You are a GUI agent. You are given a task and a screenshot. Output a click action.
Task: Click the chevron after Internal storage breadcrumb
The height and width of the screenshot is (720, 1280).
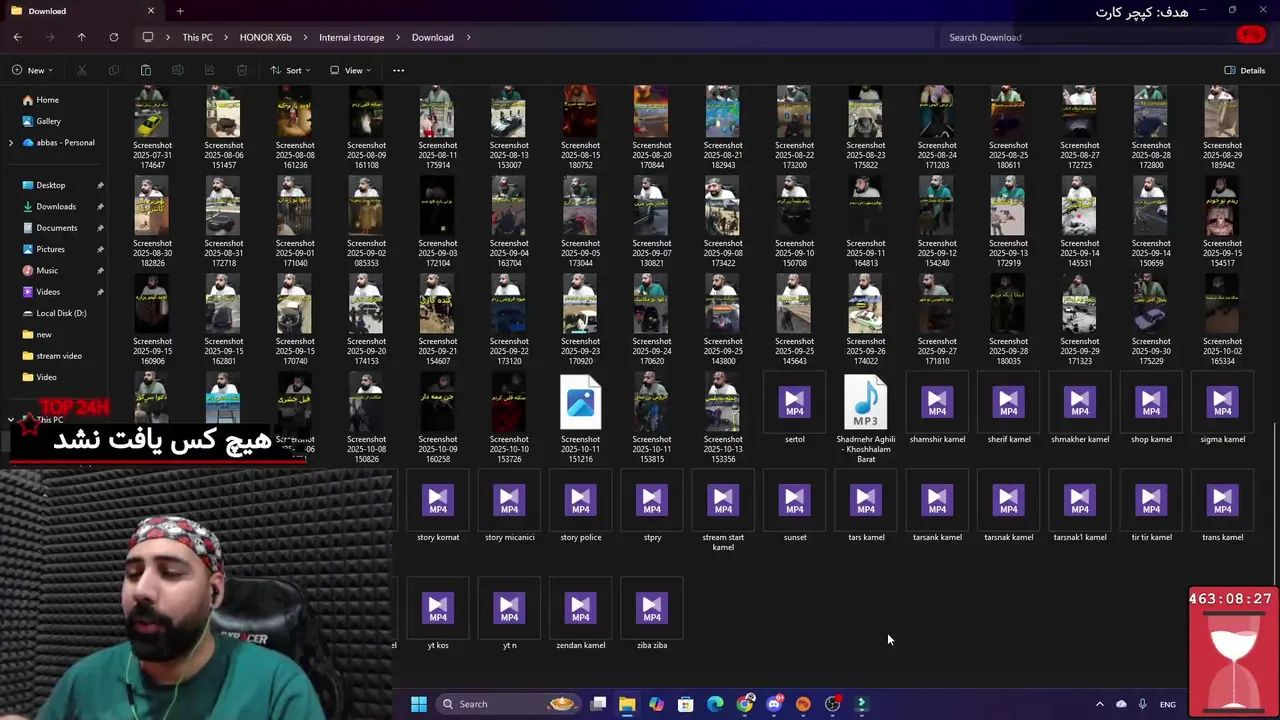click(x=398, y=37)
